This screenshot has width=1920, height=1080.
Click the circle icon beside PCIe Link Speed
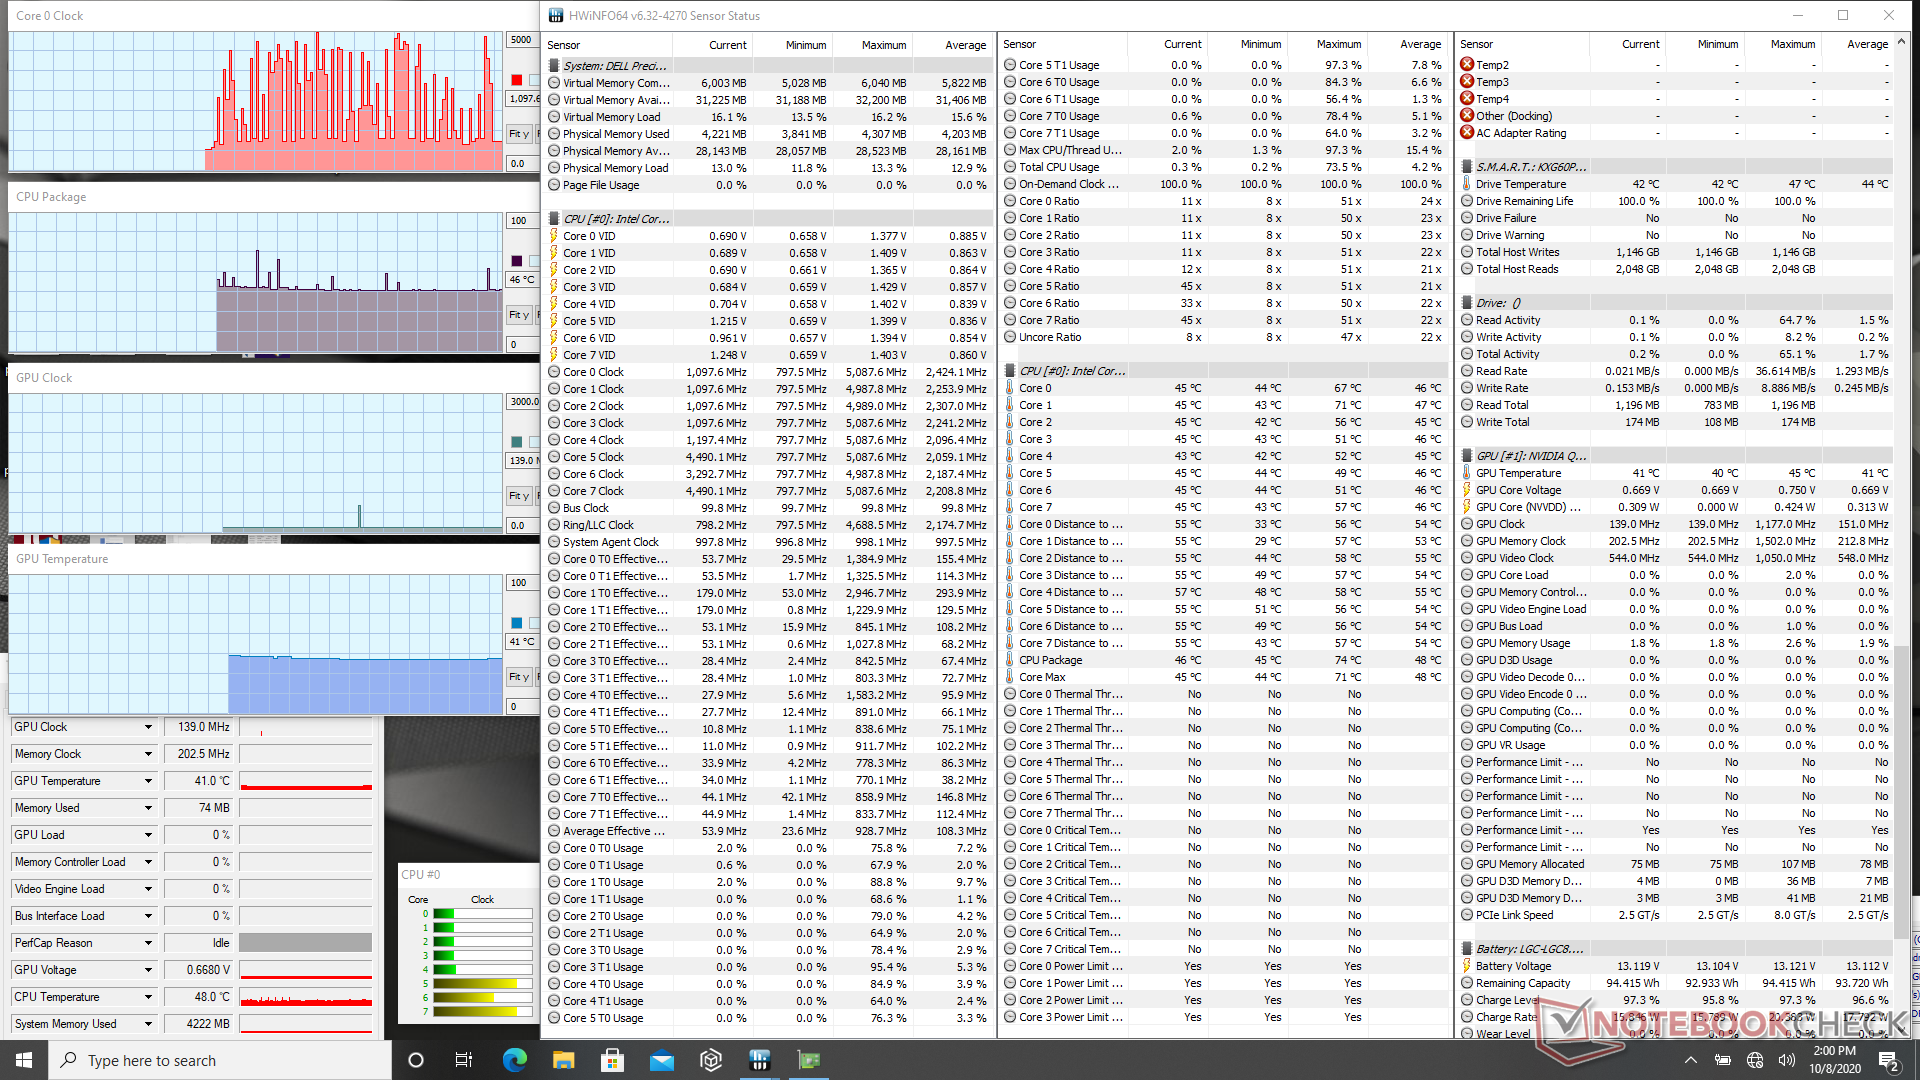1467,915
